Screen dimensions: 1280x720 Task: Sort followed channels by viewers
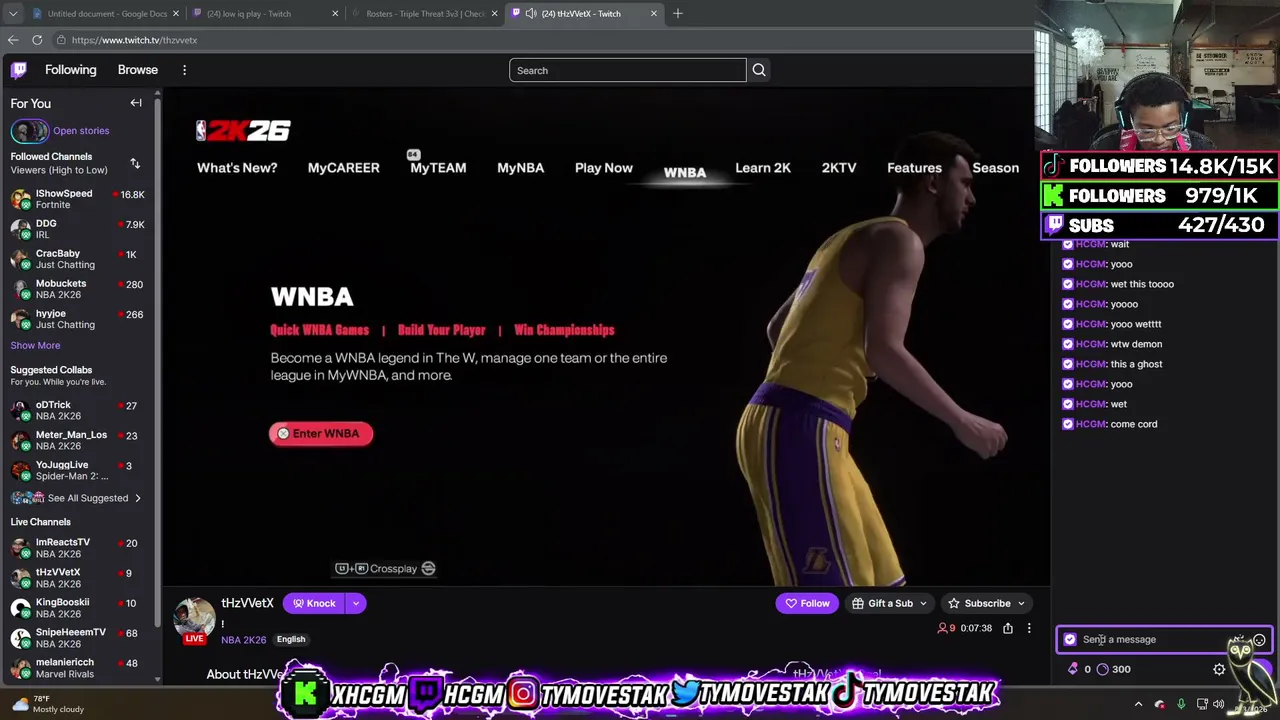click(135, 163)
